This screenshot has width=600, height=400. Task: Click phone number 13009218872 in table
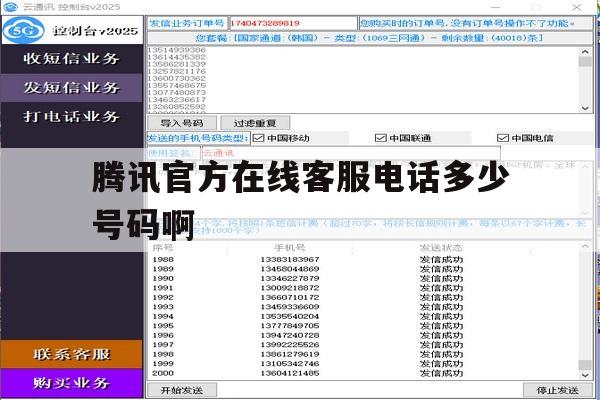pos(290,288)
